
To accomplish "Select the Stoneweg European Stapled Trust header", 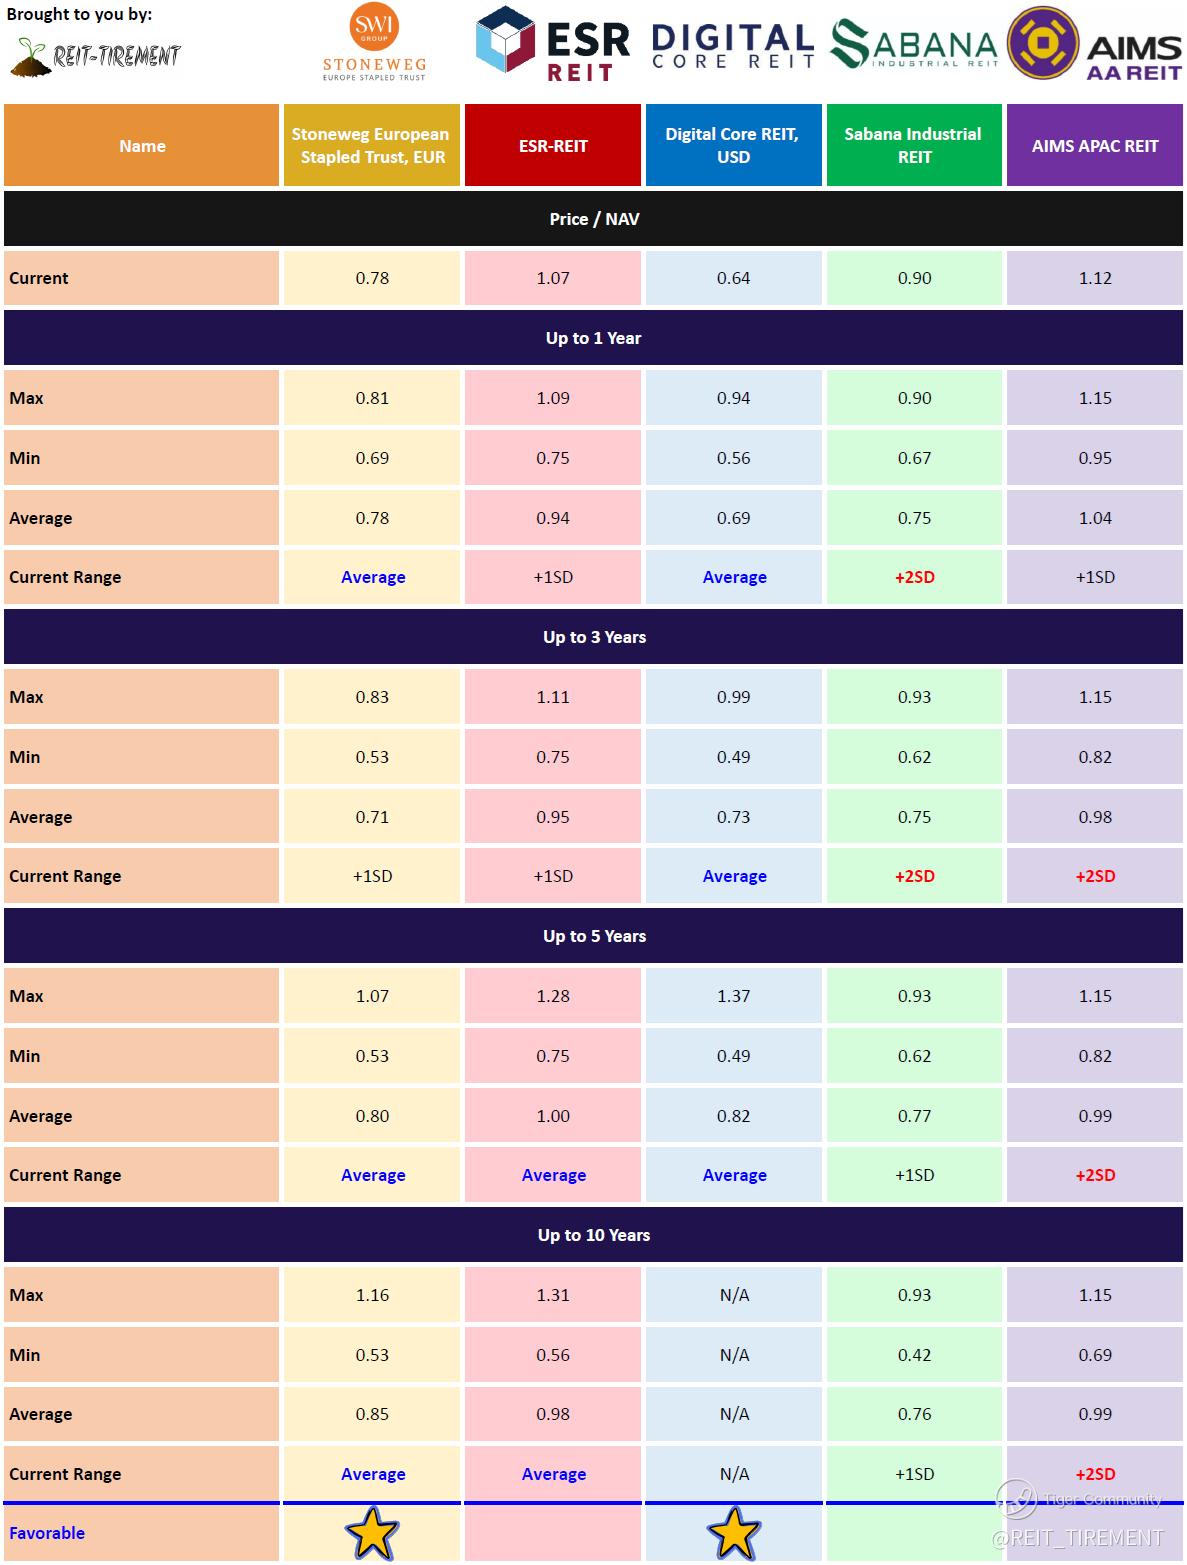I will [372, 145].
